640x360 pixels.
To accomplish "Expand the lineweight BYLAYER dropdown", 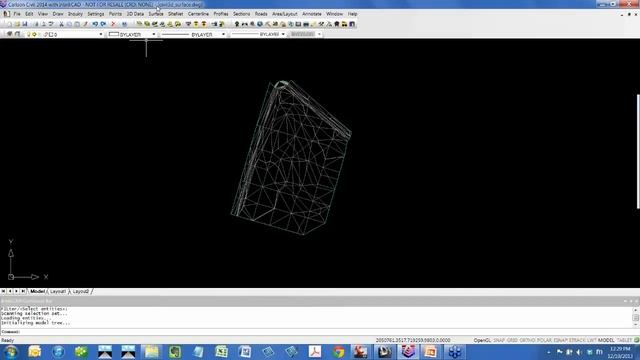I will click(x=283, y=34).
